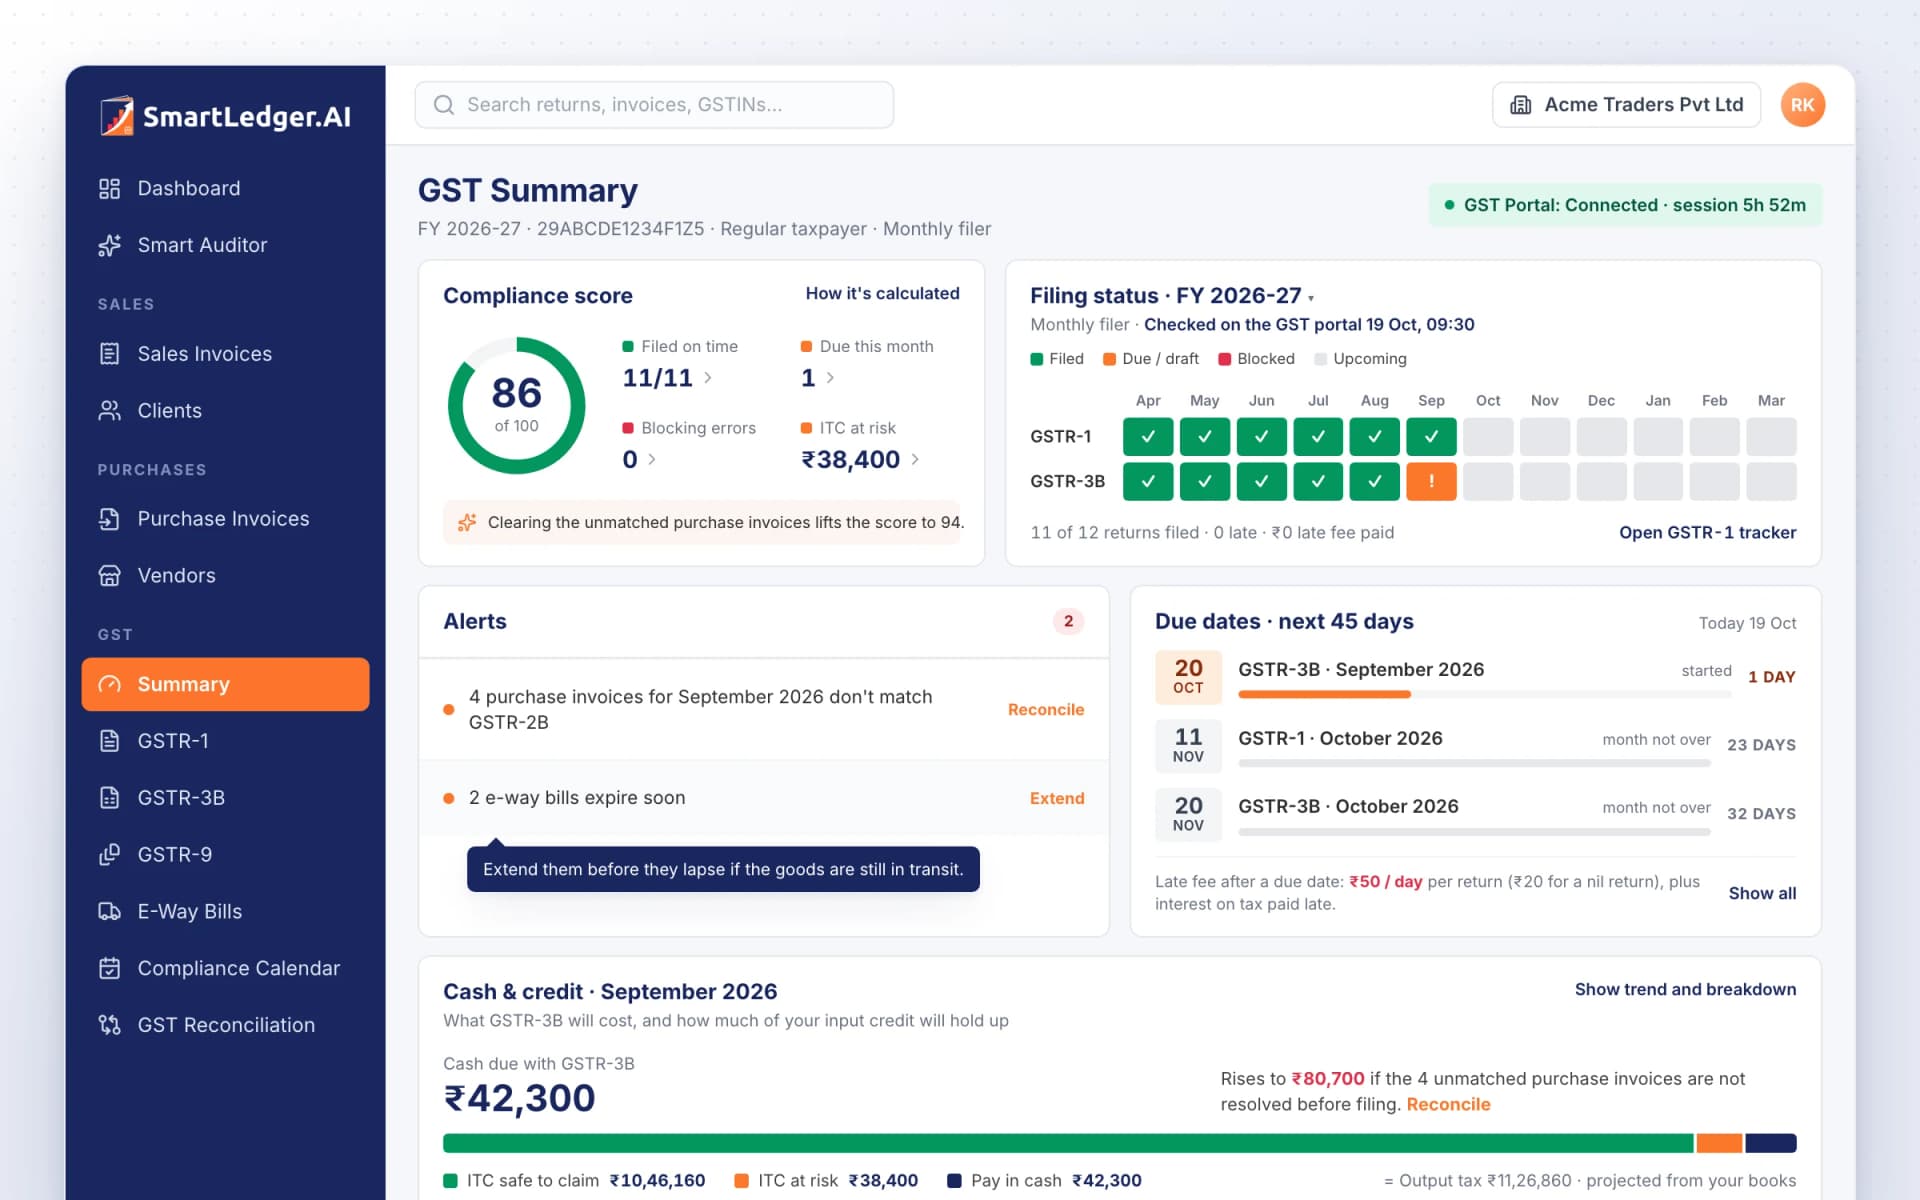Expand the Due this month chevron
This screenshot has width=1920, height=1200.
pos(830,378)
